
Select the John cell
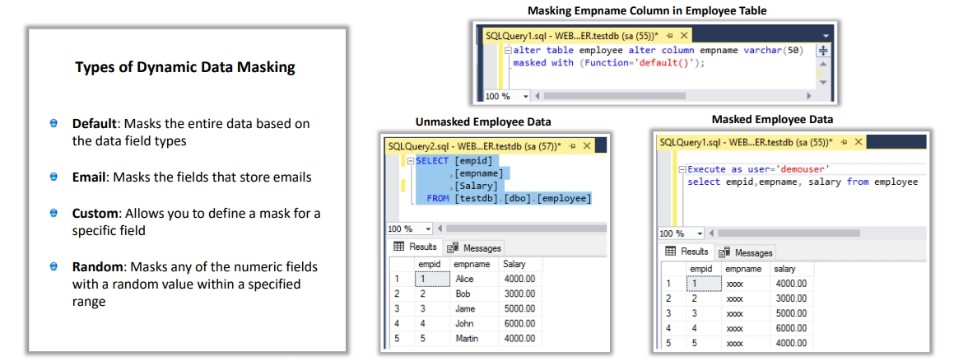tap(474, 324)
